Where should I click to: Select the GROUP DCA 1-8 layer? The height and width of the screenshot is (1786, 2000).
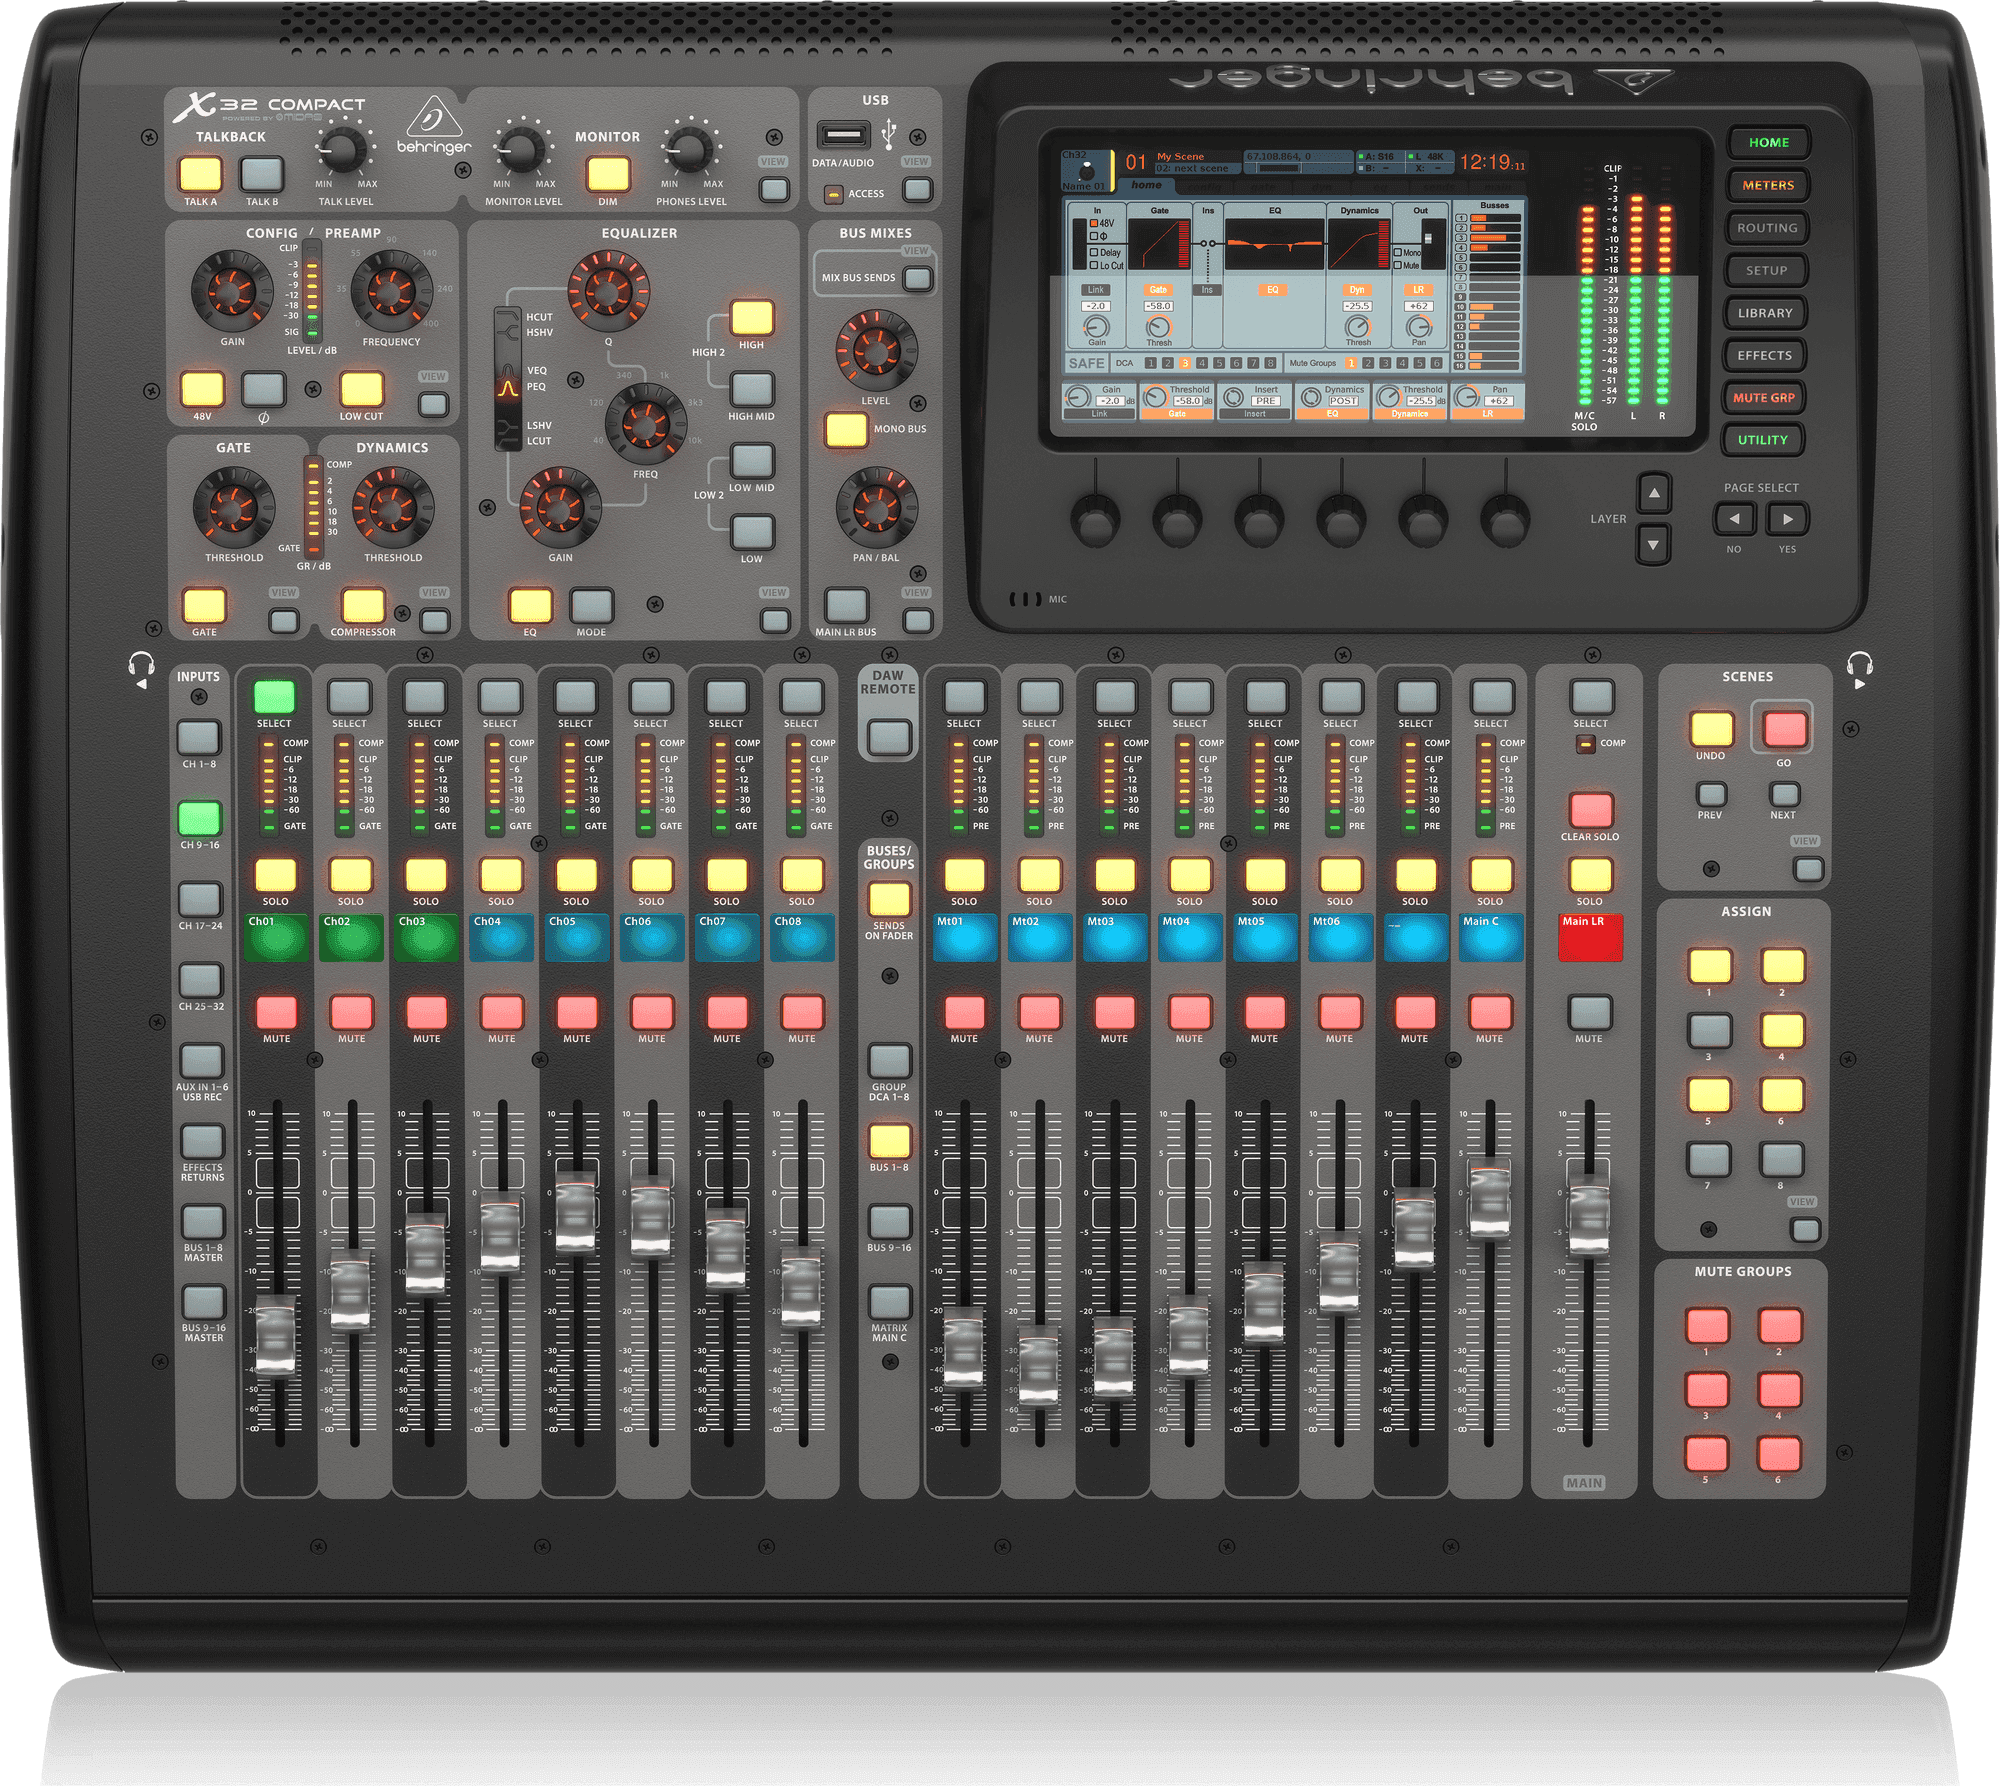(x=889, y=1061)
